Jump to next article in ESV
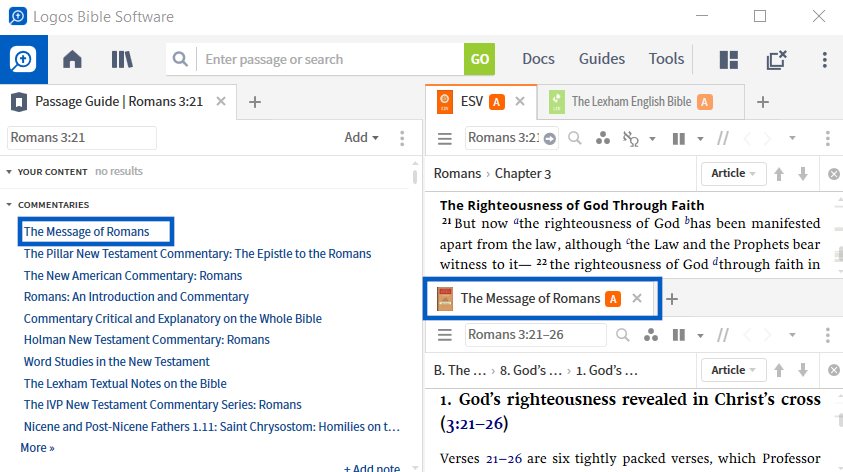The height and width of the screenshot is (472, 843). (803, 174)
